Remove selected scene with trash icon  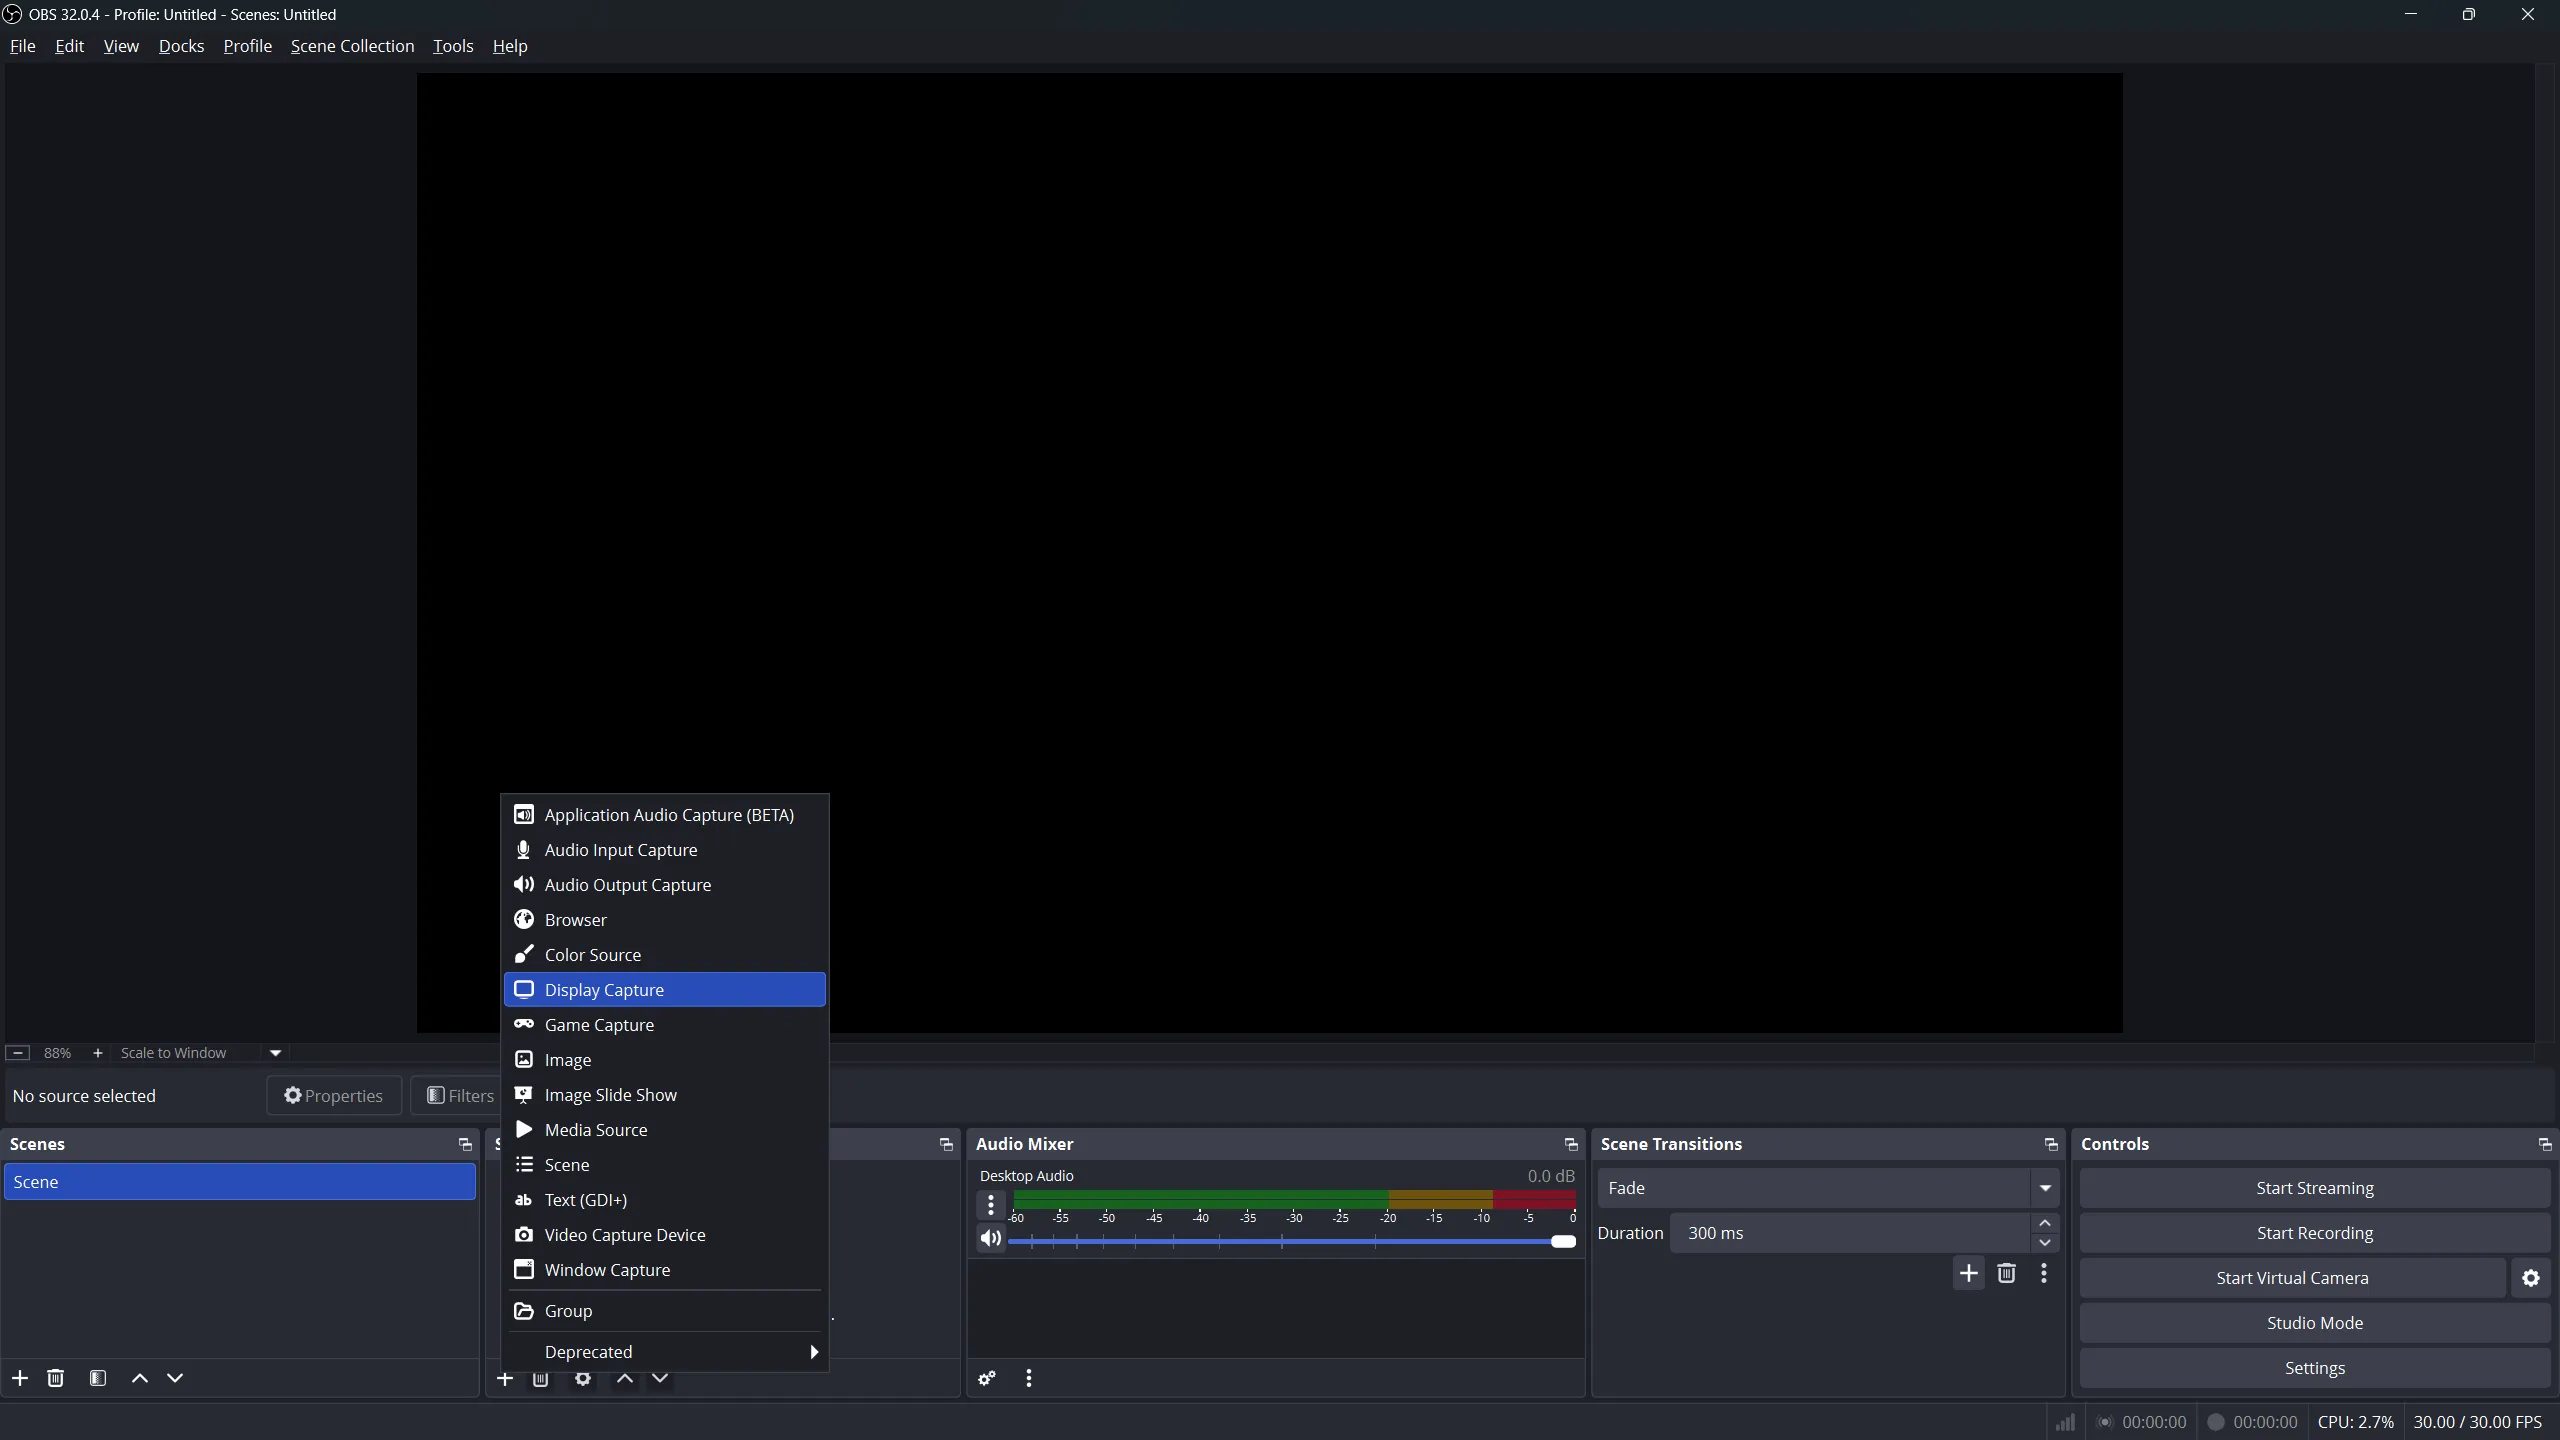[56, 1378]
